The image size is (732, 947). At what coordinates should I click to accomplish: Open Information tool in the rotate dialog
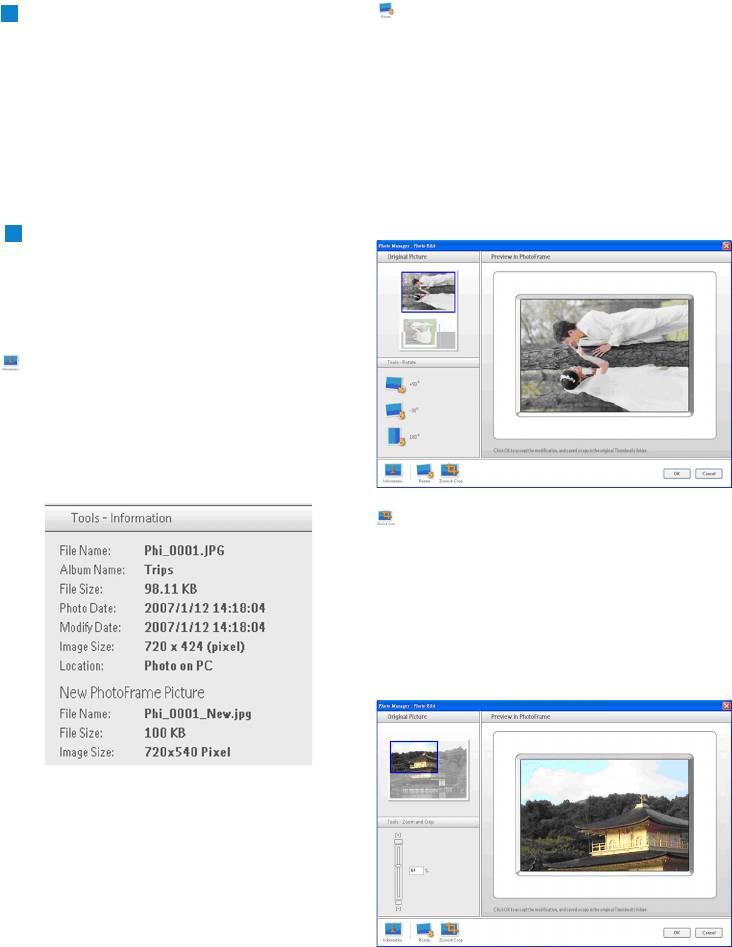point(392,471)
